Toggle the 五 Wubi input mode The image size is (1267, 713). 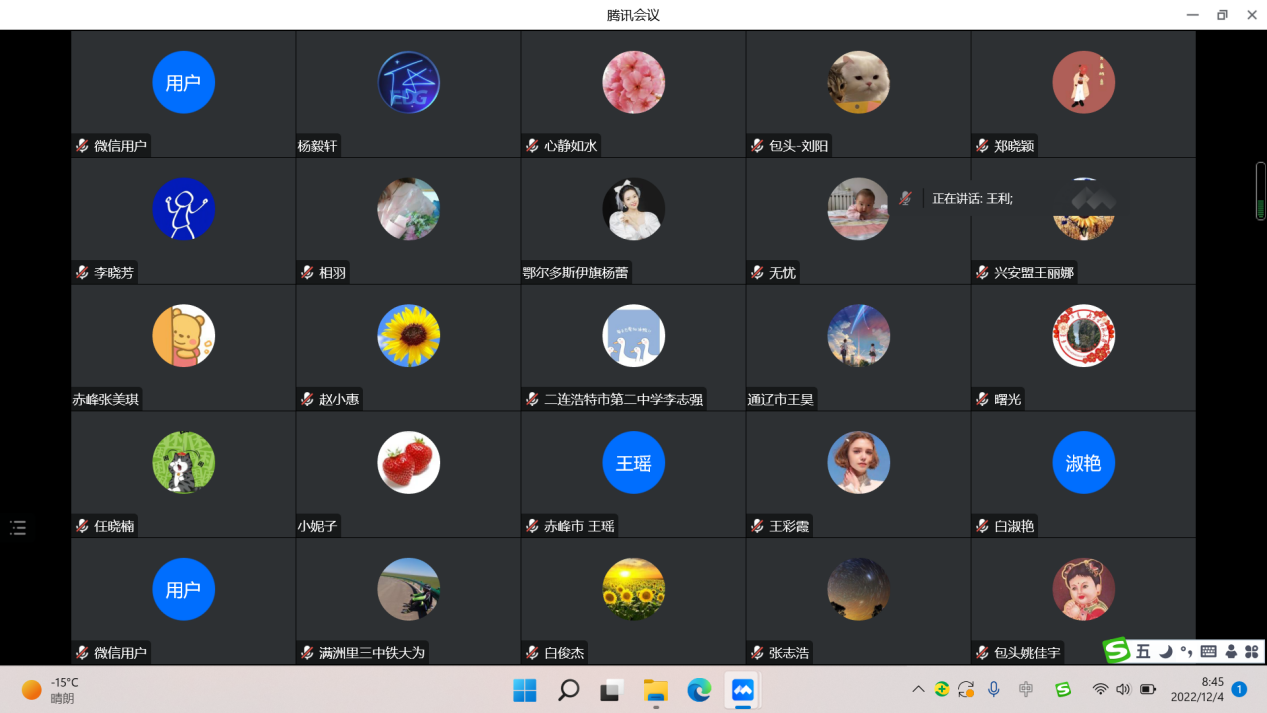click(x=1142, y=652)
